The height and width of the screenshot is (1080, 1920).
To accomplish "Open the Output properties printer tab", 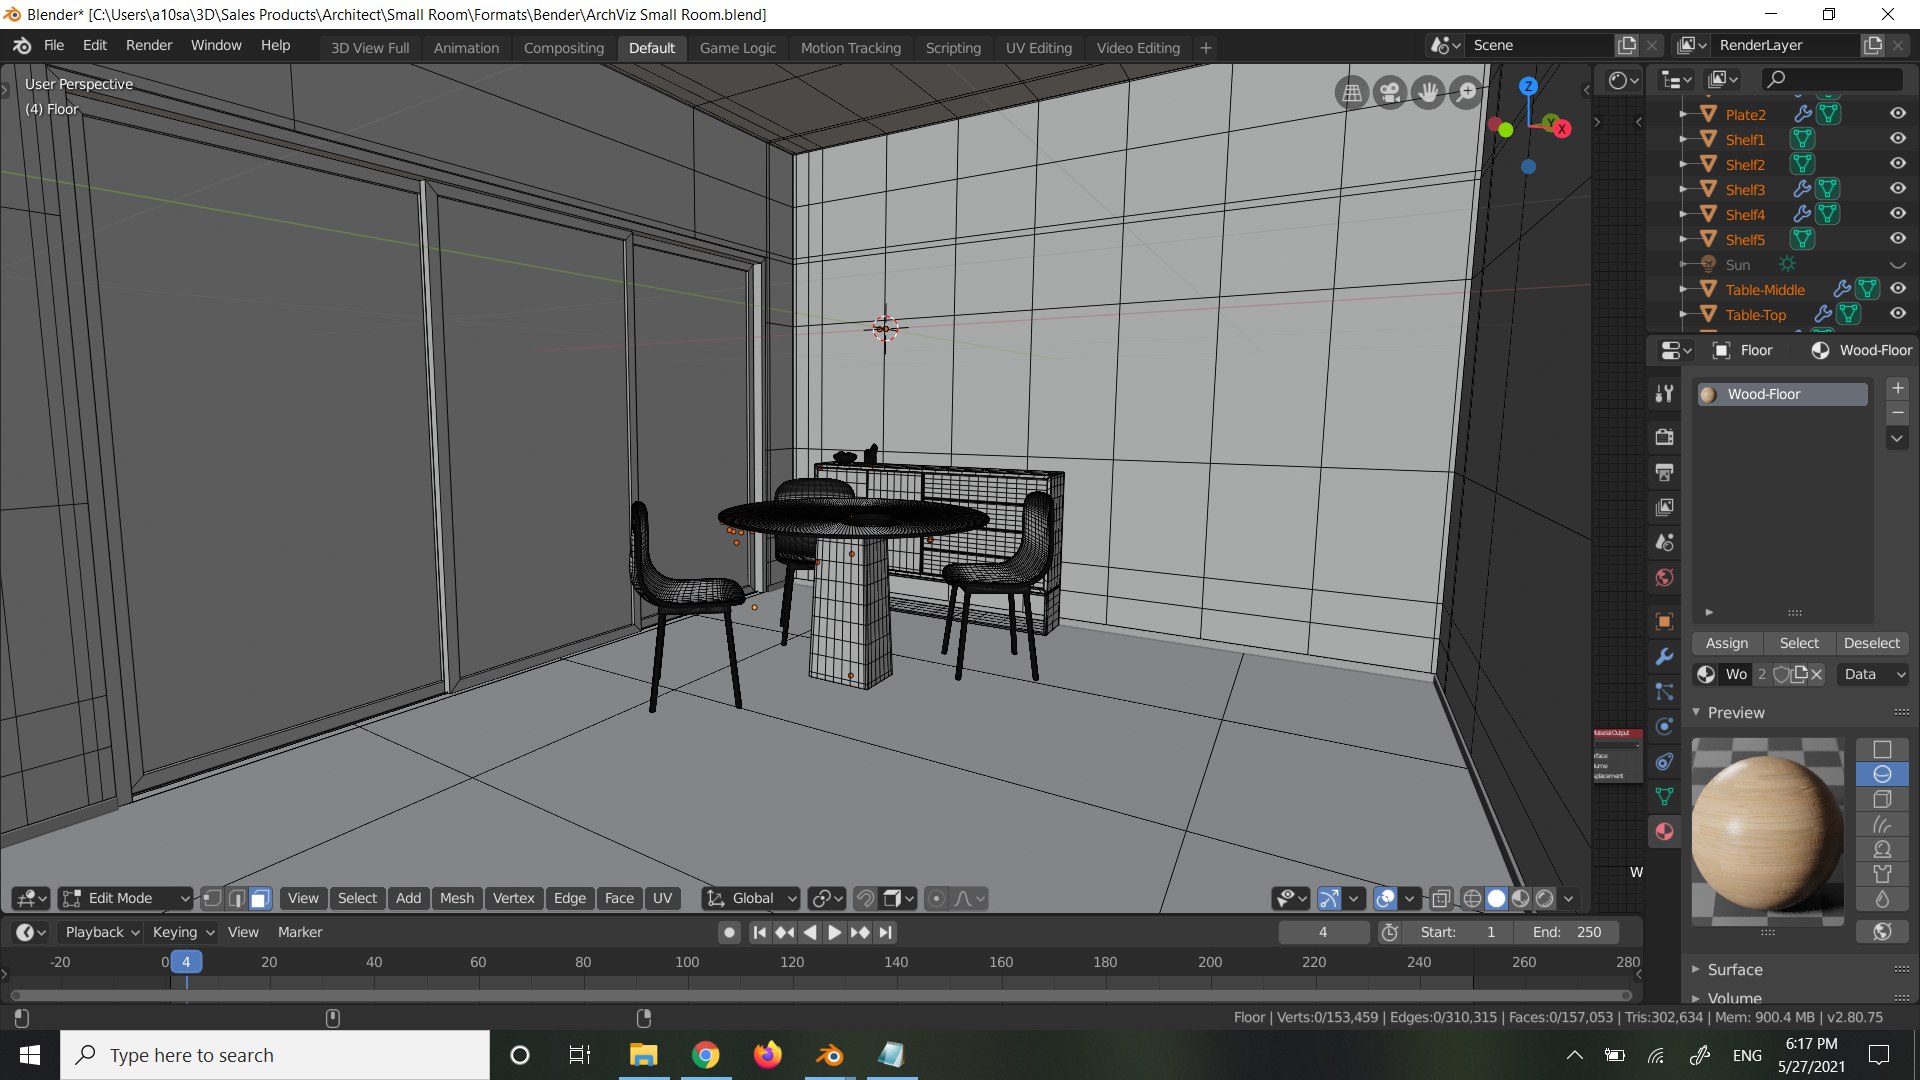I will 1664,472.
